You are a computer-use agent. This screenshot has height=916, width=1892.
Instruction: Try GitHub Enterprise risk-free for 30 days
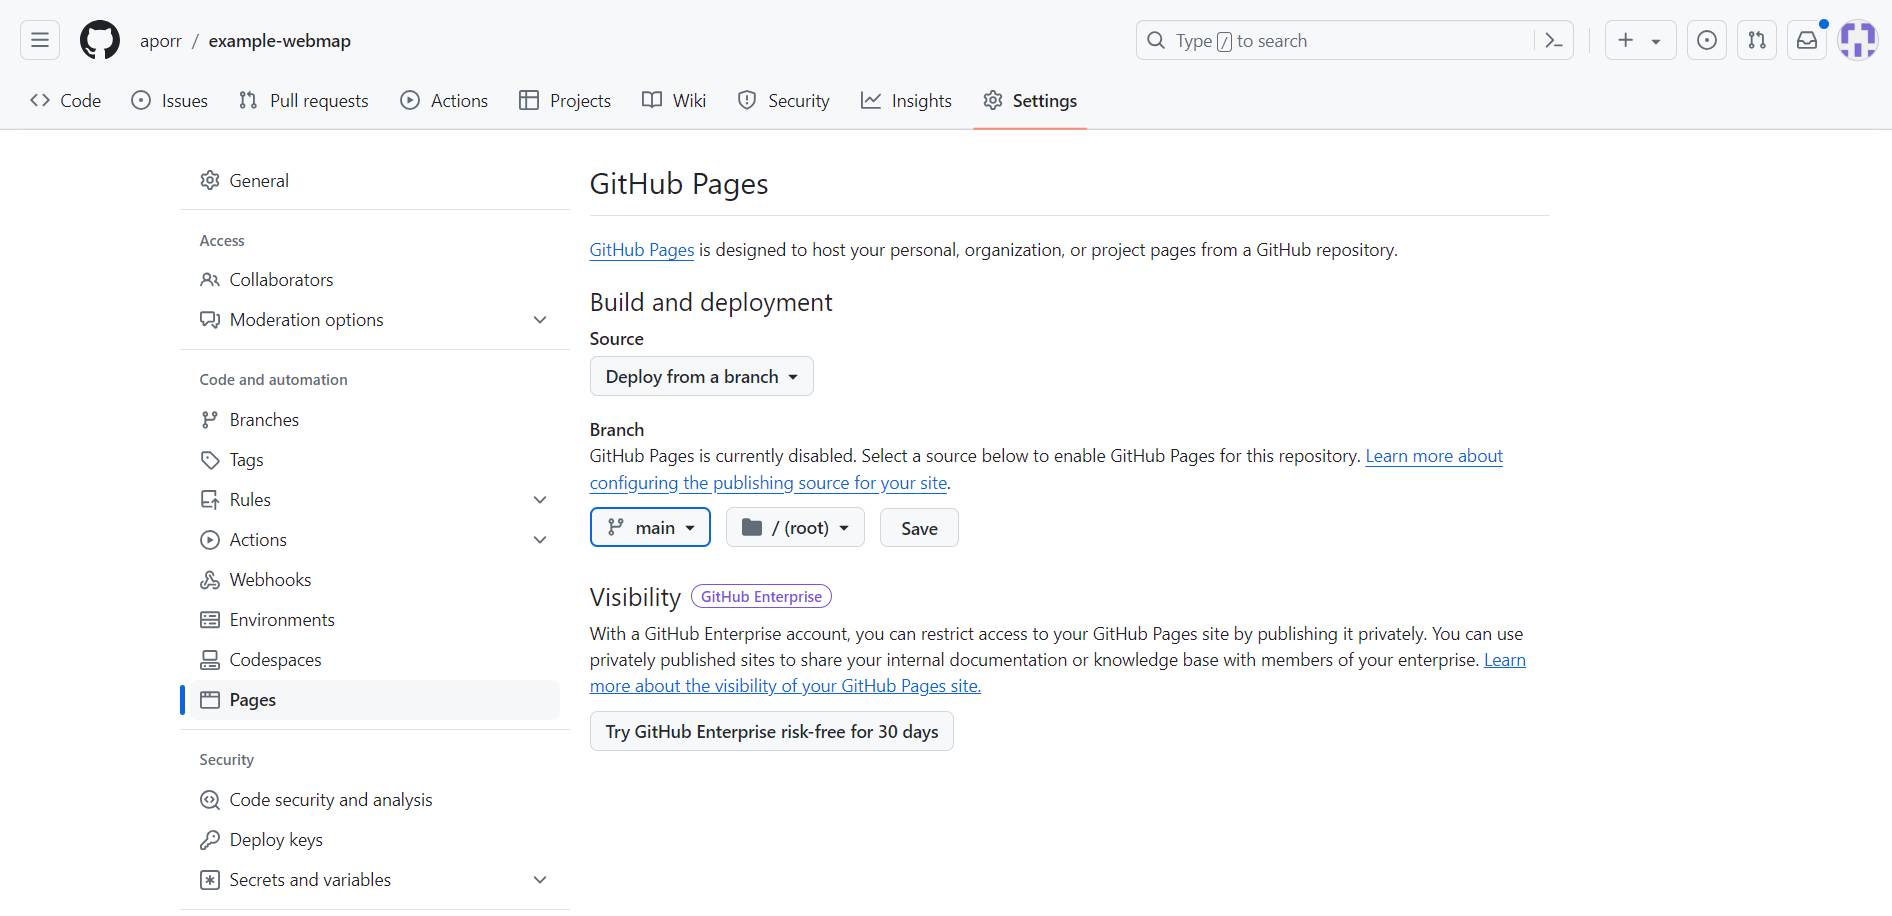click(772, 731)
